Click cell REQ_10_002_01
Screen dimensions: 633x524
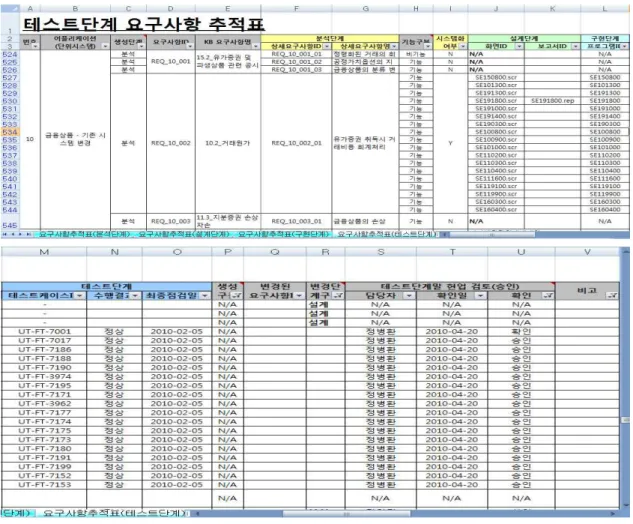click(296, 143)
